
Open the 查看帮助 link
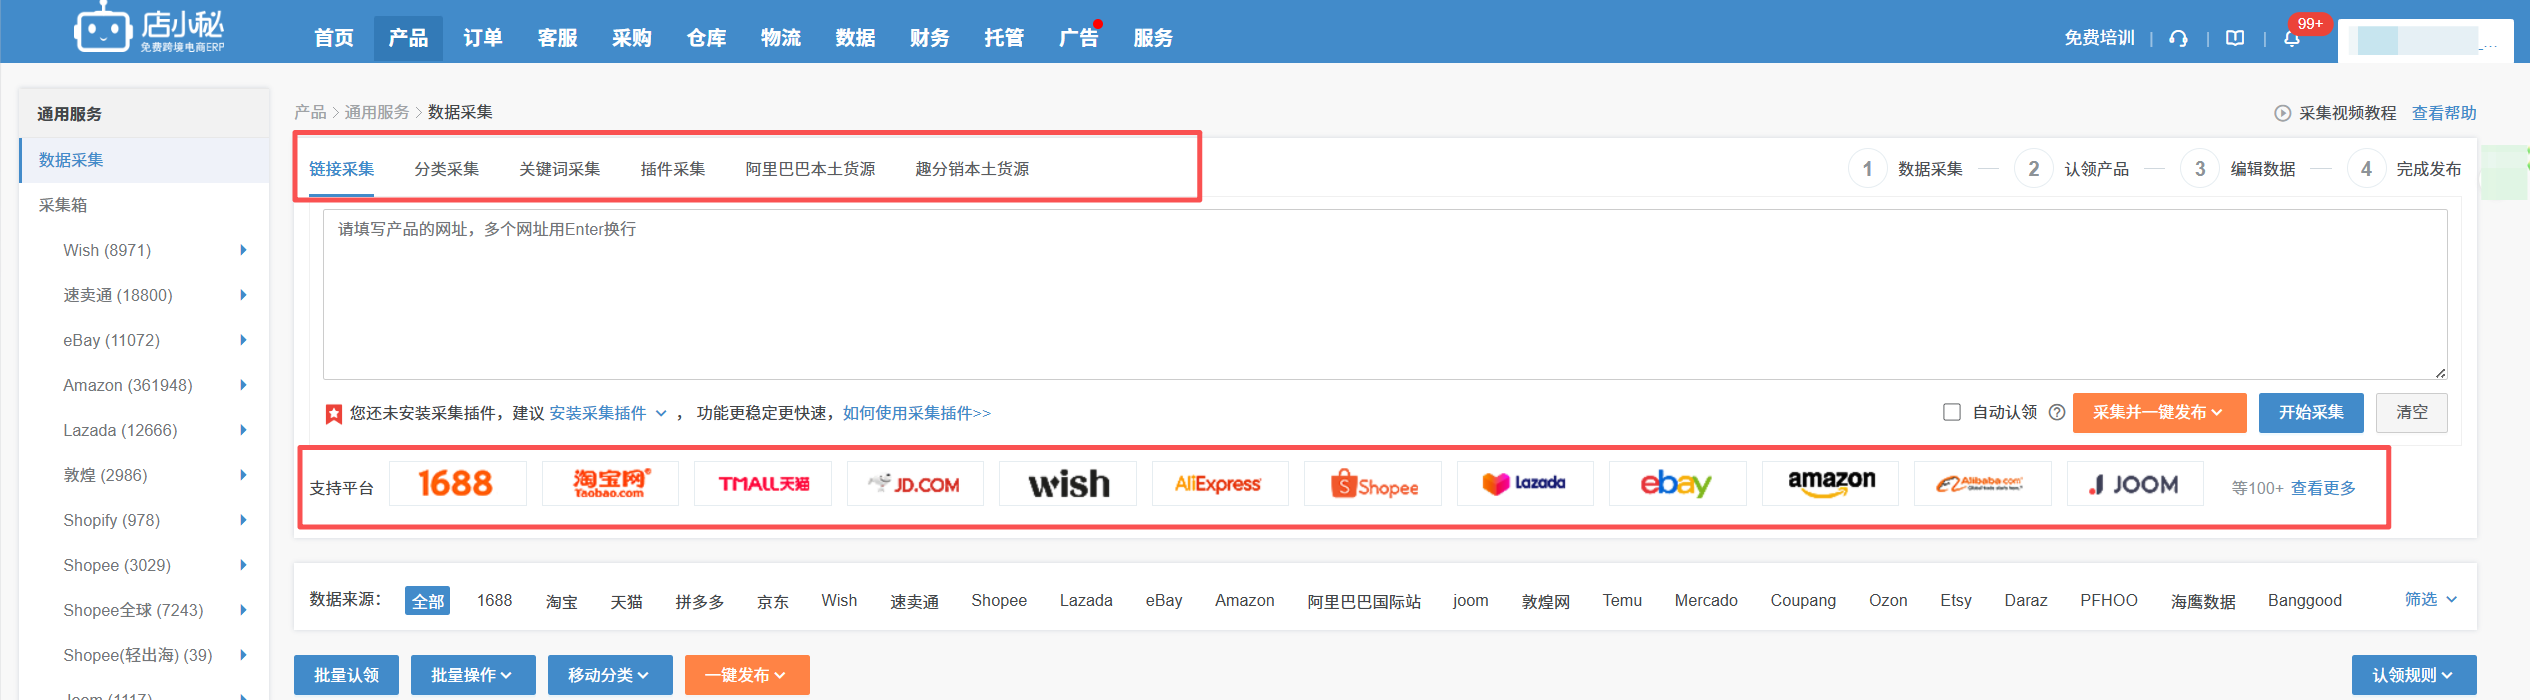click(x=2444, y=113)
